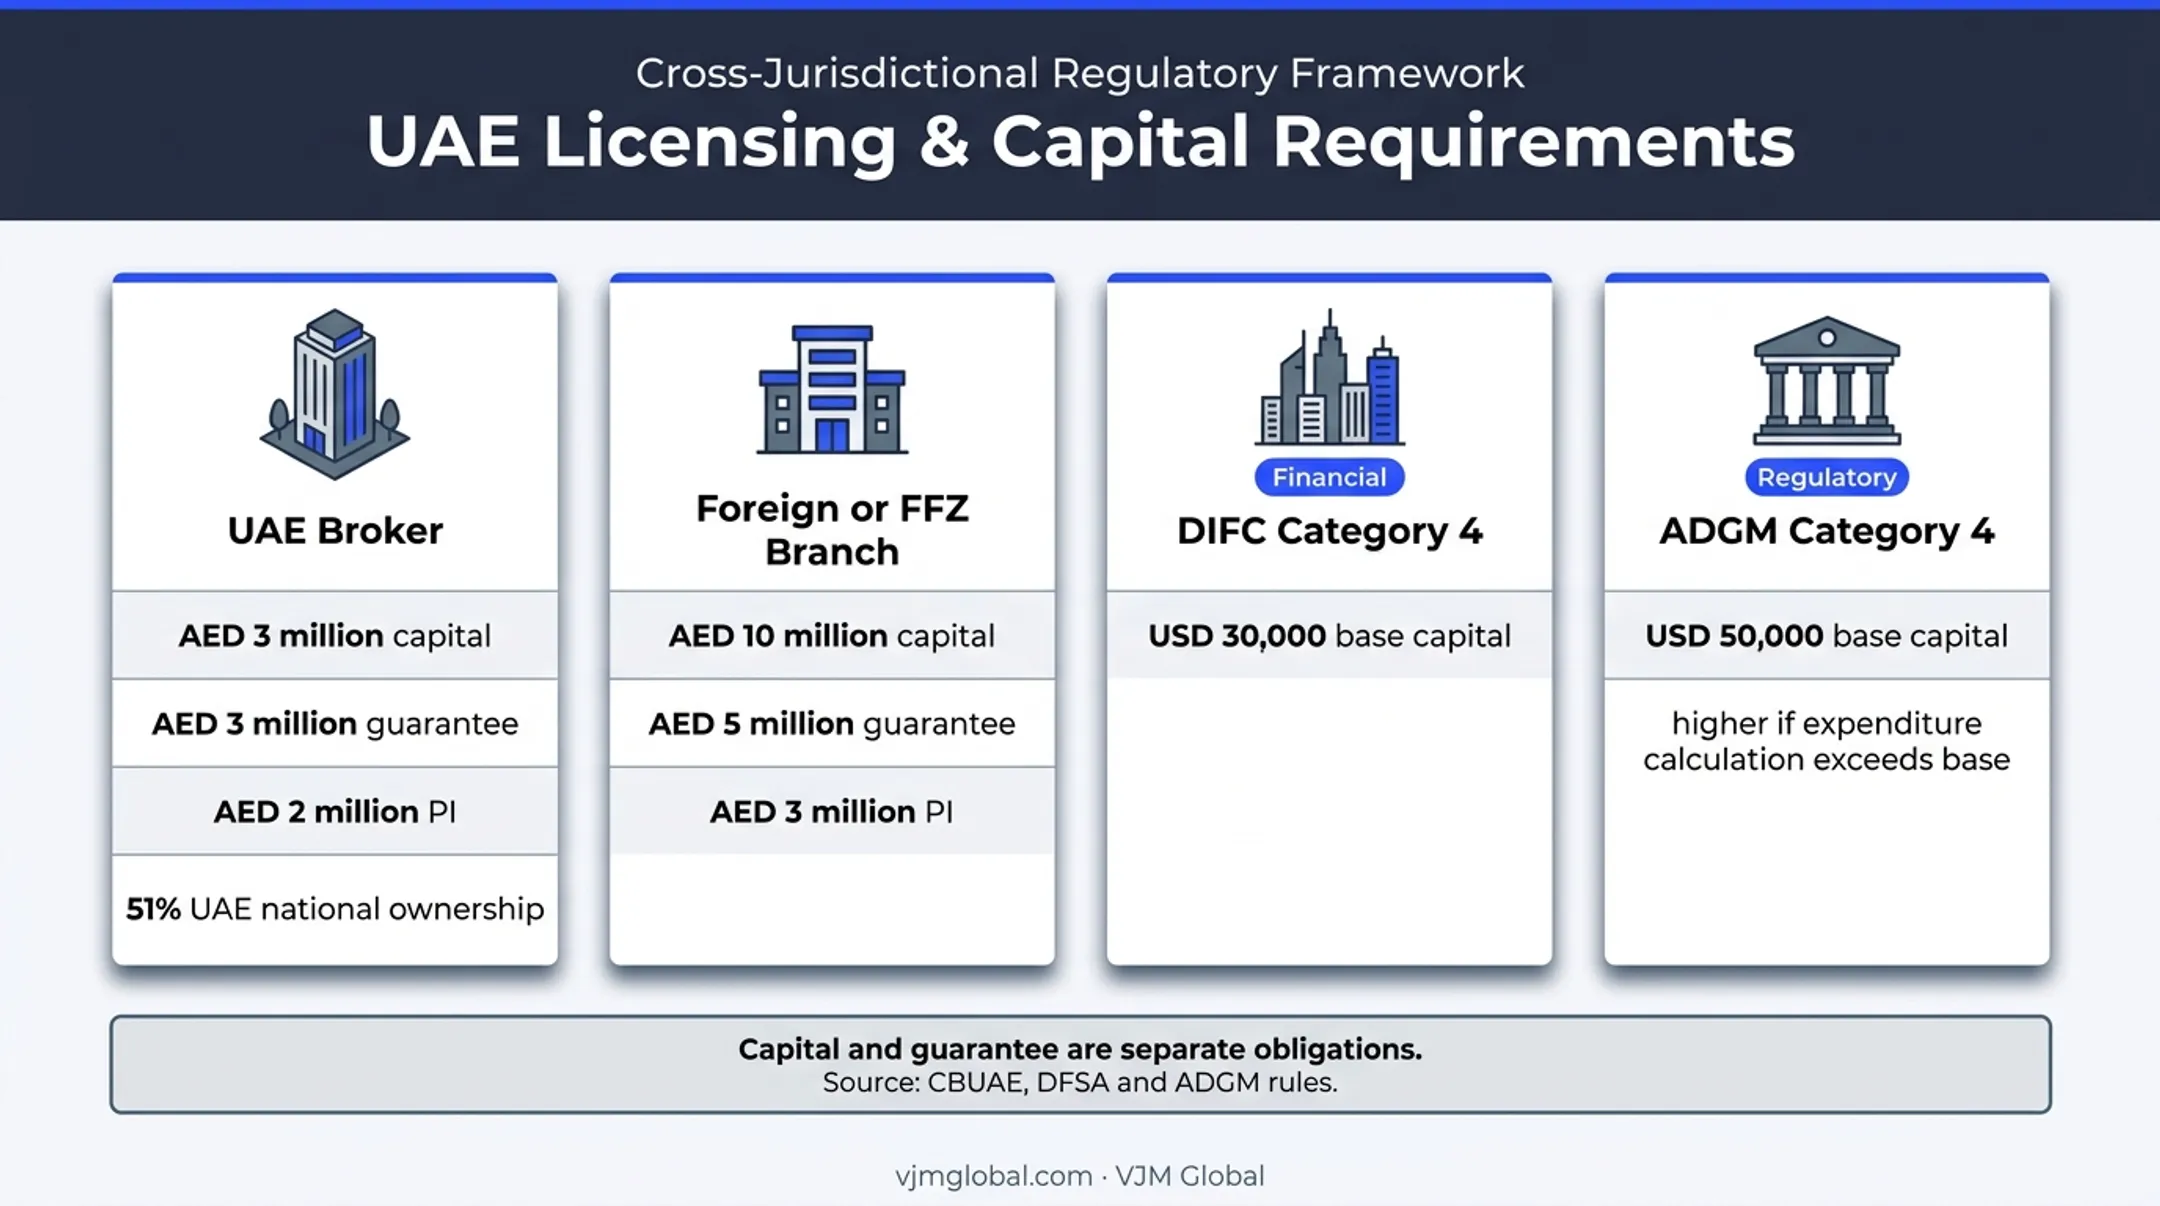Select the AED 5 million guarantee row
2160x1206 pixels.
pyautogui.click(x=832, y=723)
